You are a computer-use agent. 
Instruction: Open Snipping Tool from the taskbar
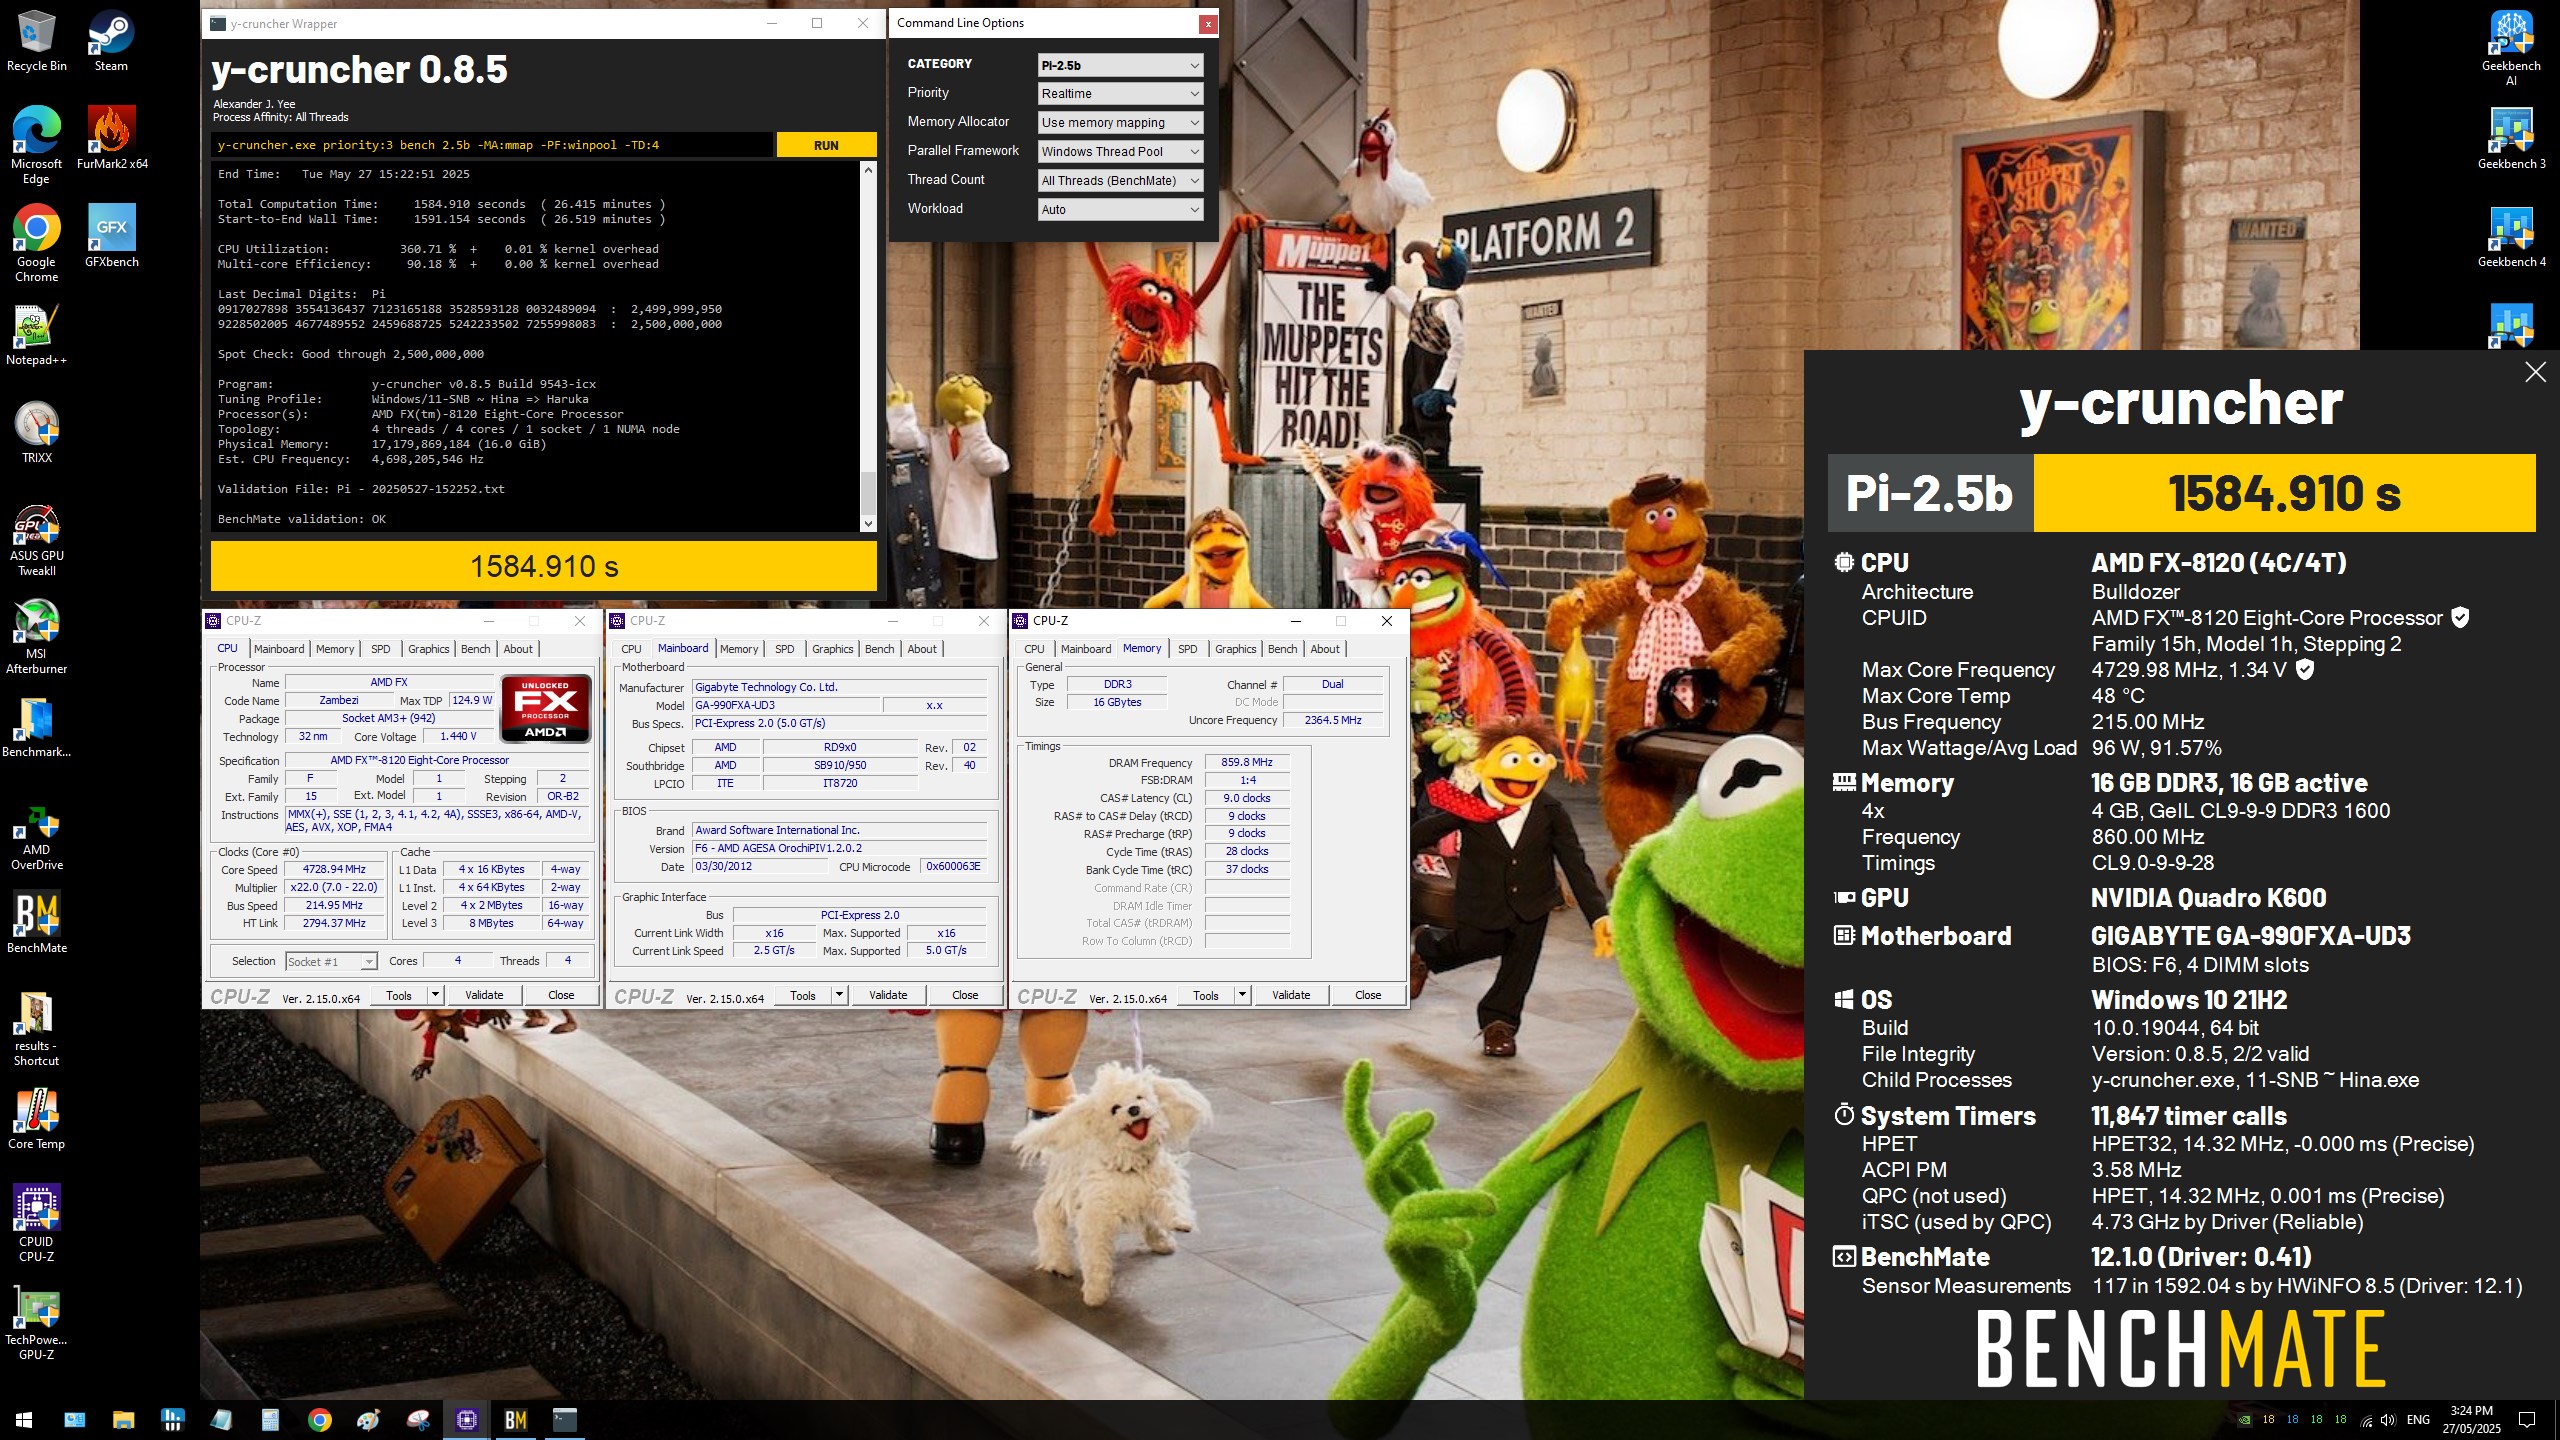pyautogui.click(x=418, y=1419)
